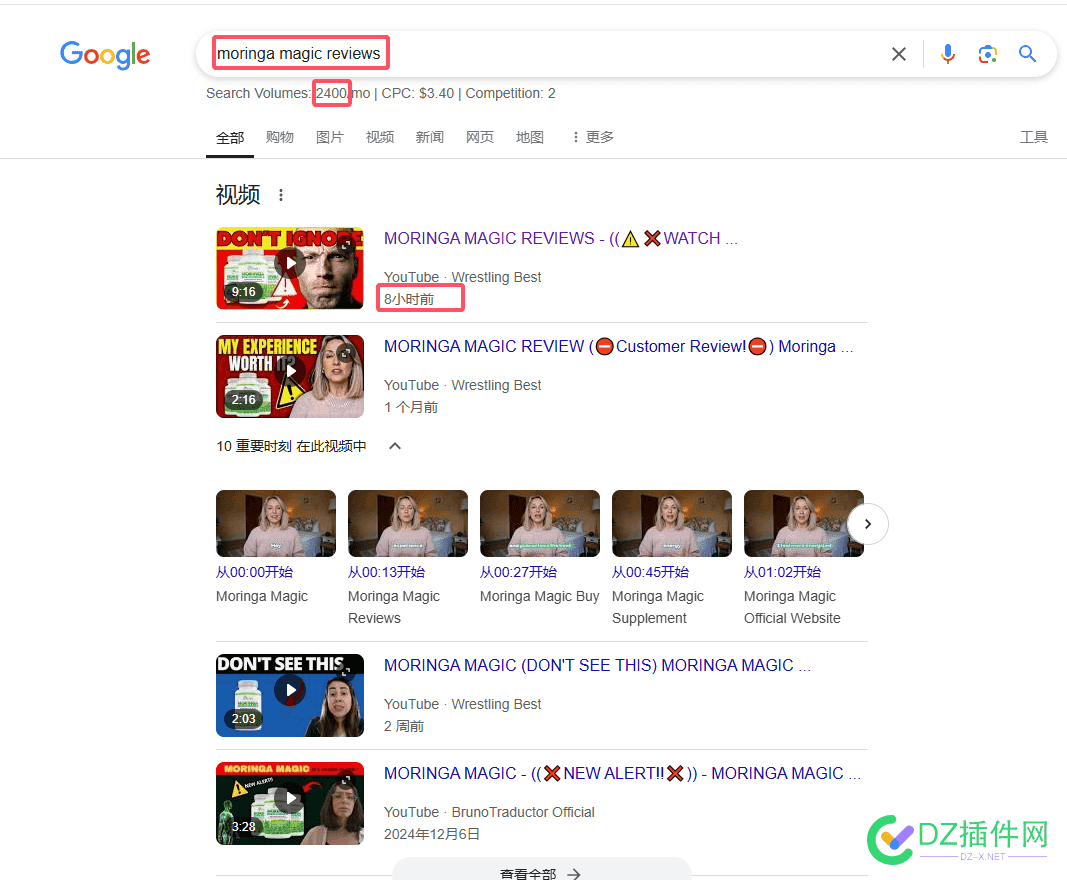Start voice search via microphone icon

(947, 54)
